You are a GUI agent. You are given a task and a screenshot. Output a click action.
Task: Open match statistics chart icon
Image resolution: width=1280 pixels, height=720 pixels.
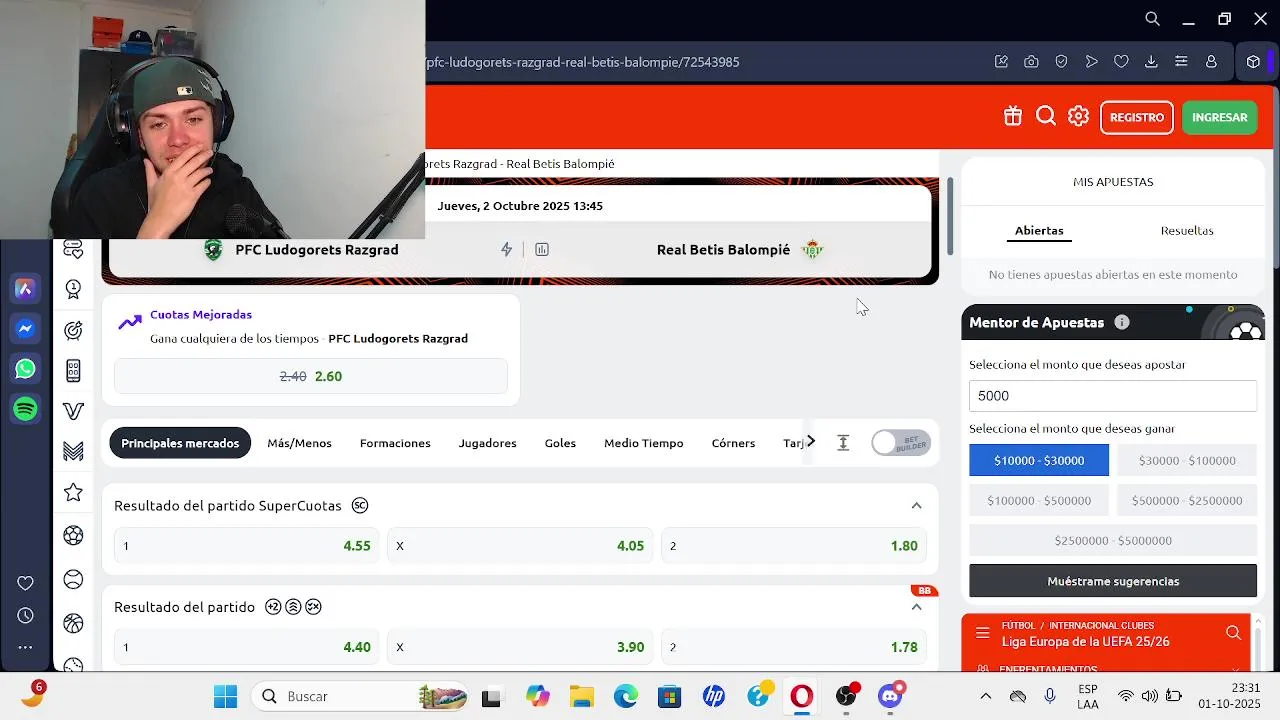tap(542, 250)
